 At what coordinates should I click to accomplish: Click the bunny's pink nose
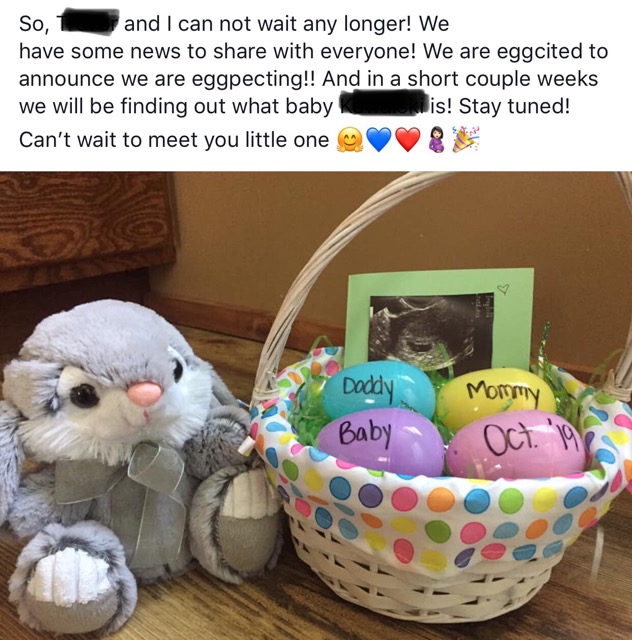click(144, 393)
